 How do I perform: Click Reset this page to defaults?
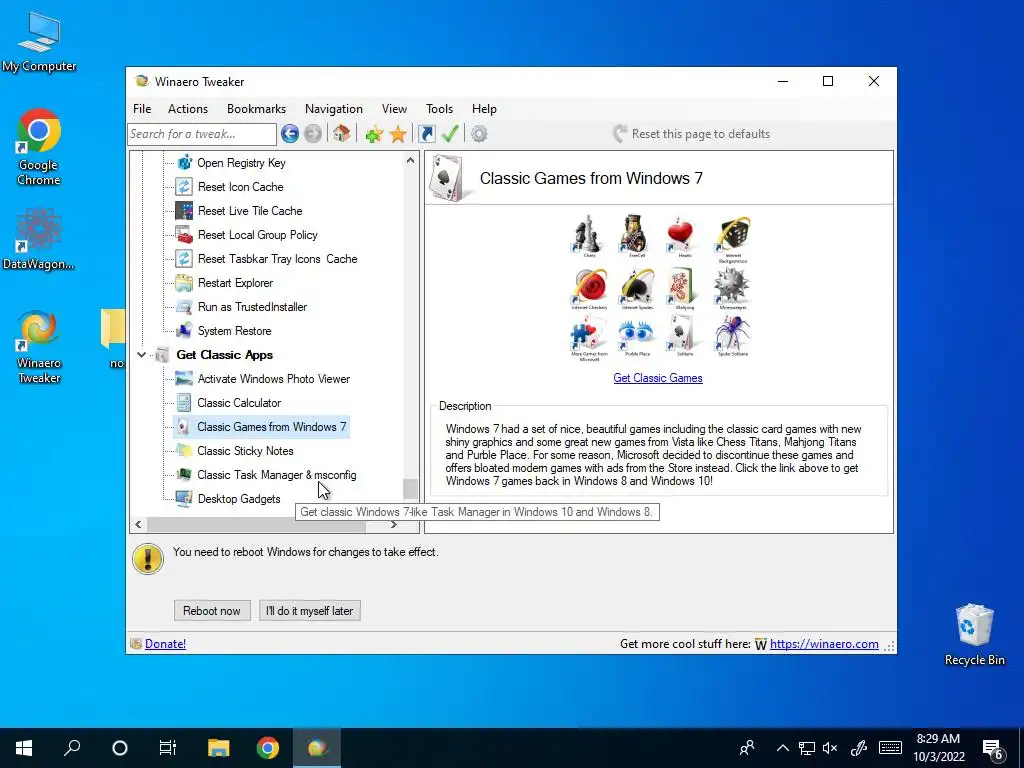point(700,134)
